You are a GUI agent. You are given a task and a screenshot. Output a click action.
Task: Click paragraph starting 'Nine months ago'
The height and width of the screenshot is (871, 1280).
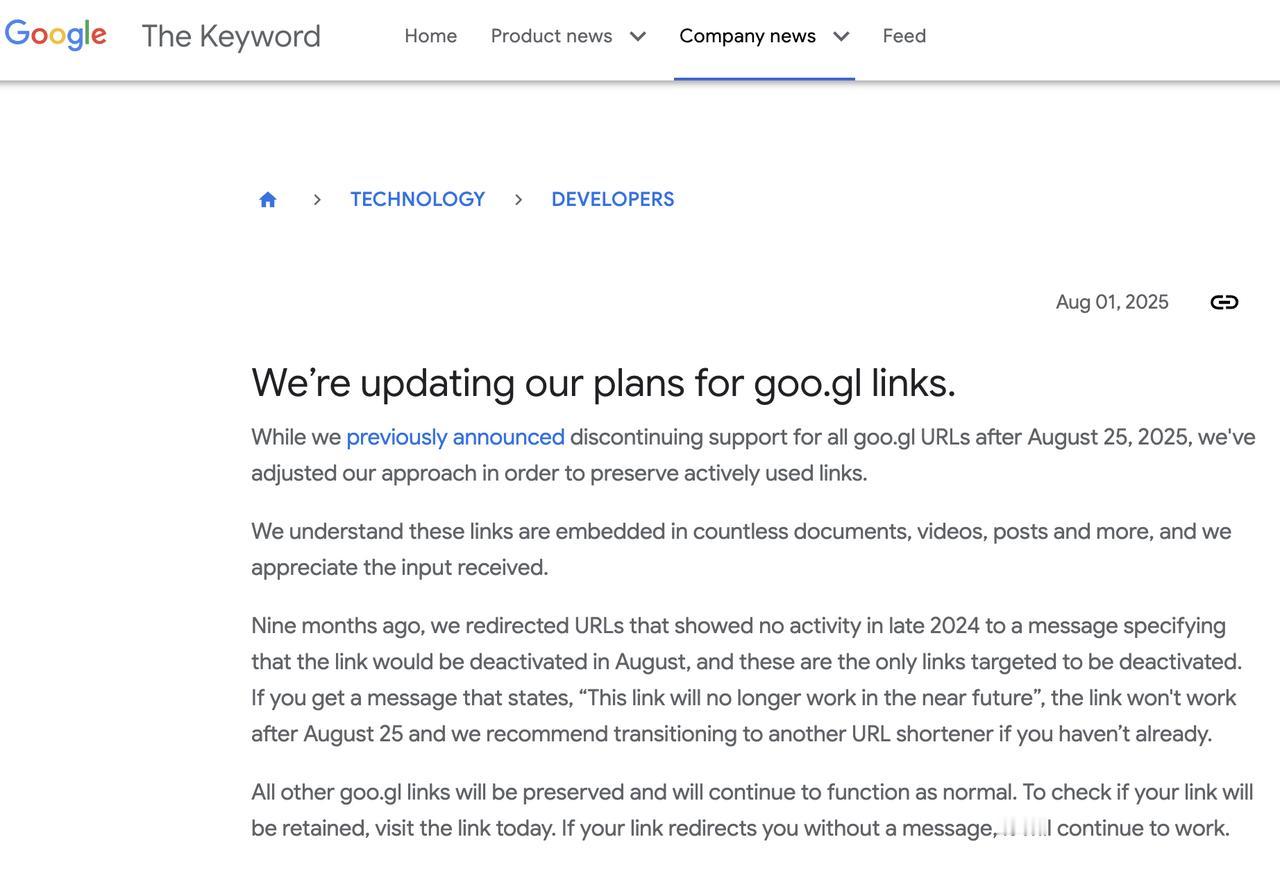coord(747,679)
